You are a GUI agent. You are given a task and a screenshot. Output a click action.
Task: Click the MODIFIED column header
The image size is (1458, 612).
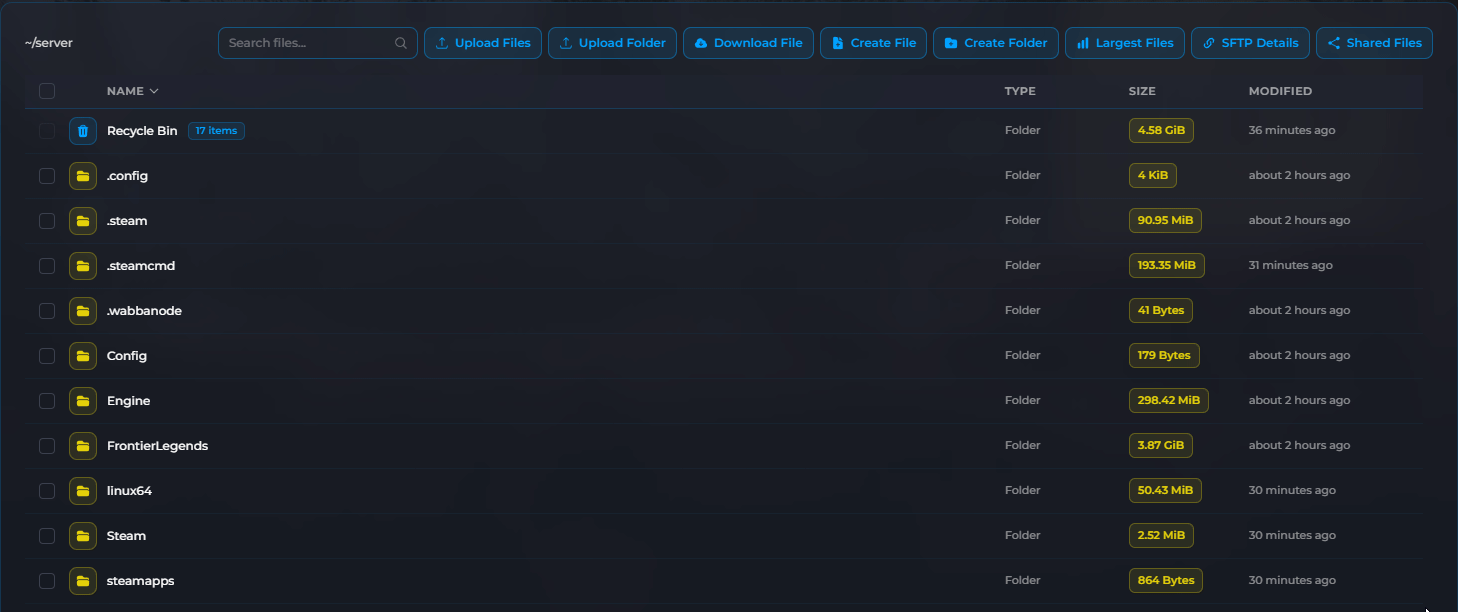pos(1280,91)
